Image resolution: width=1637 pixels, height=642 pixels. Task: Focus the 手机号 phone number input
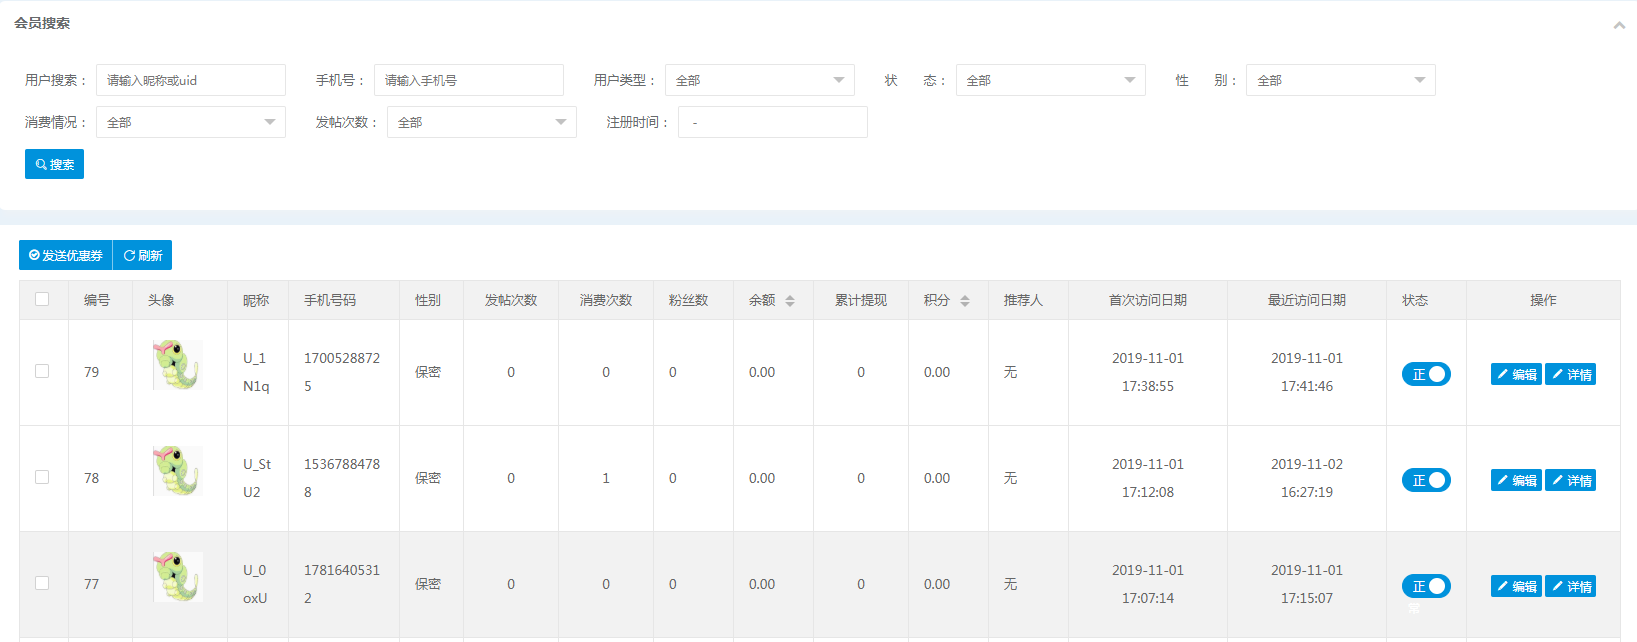coord(469,80)
